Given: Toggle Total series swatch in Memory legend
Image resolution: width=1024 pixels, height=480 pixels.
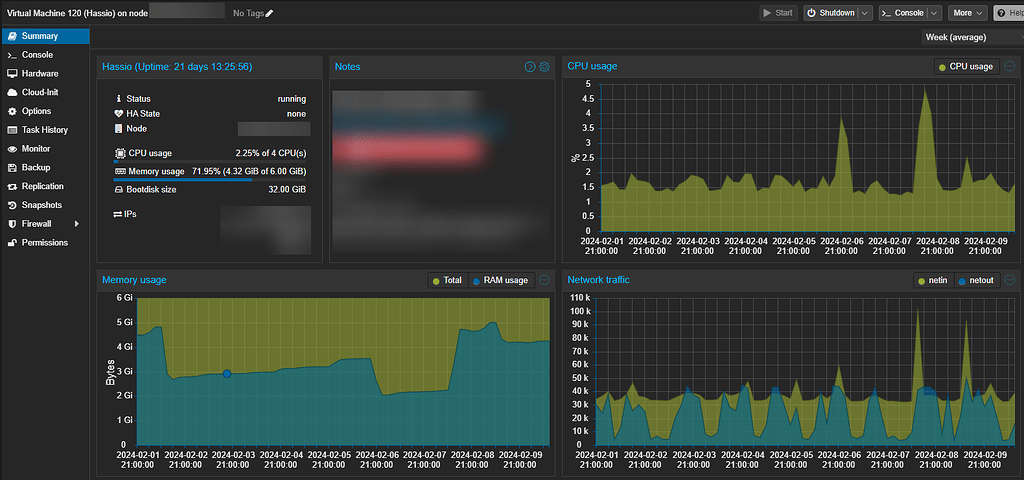Looking at the screenshot, I should [x=436, y=281].
